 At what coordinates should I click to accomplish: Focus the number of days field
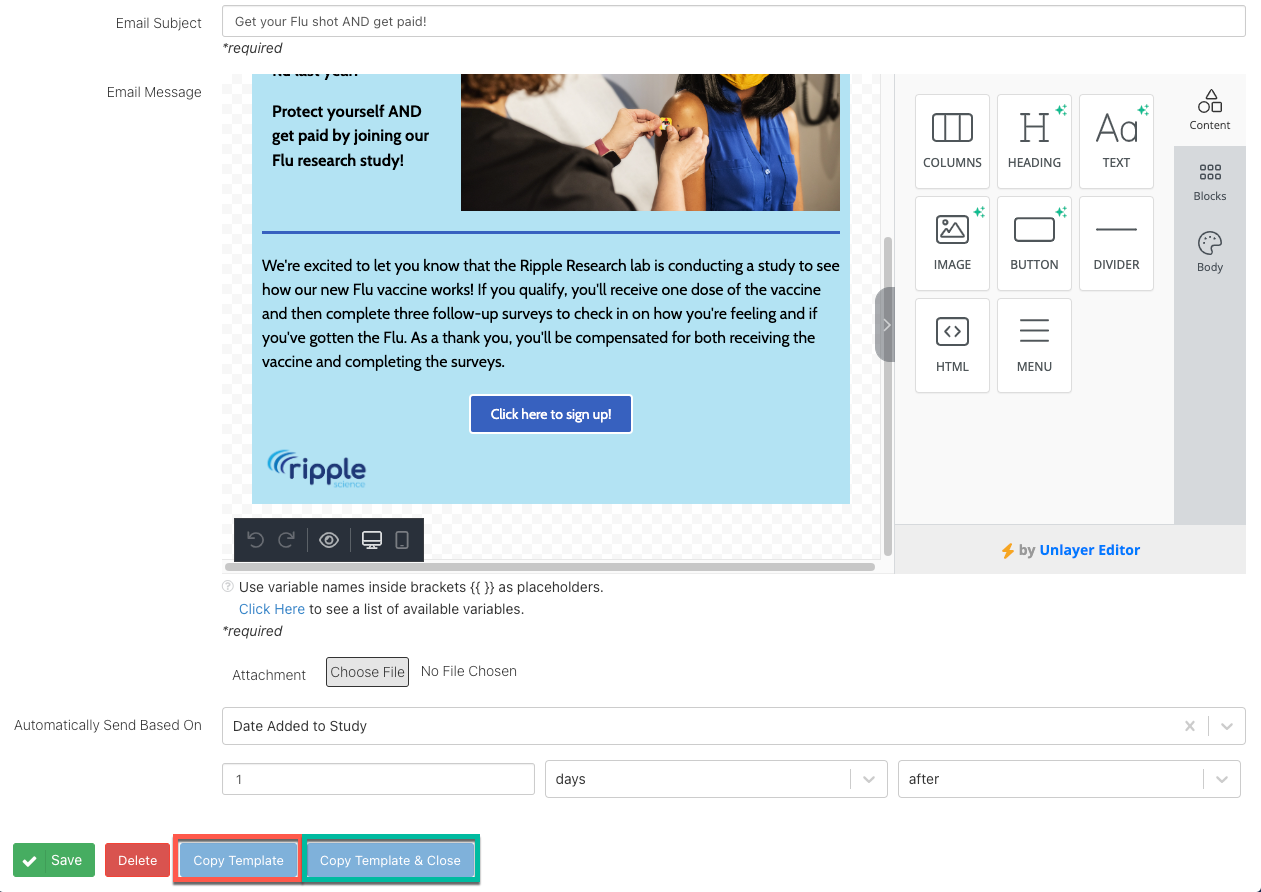click(379, 779)
